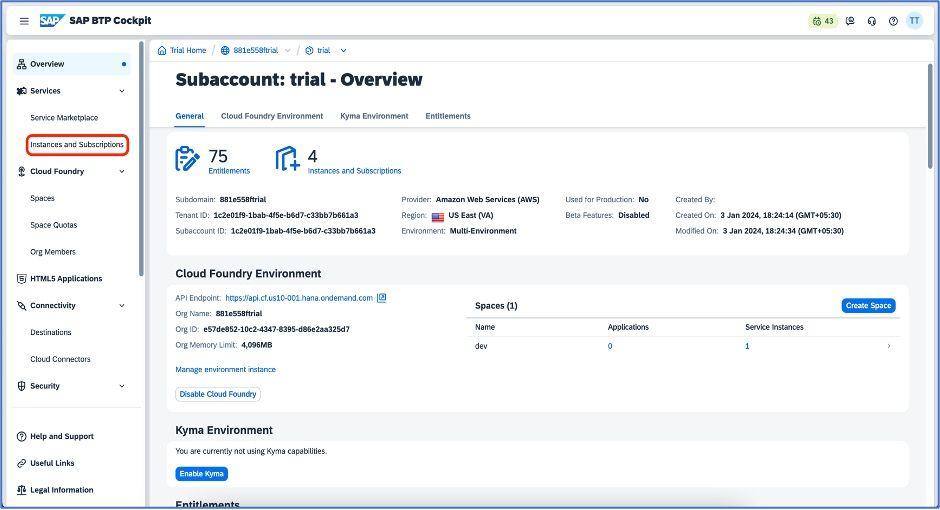Viewport: 940px width, 510px height.
Task: Open trial days remaining indicator 43
Action: [822, 21]
